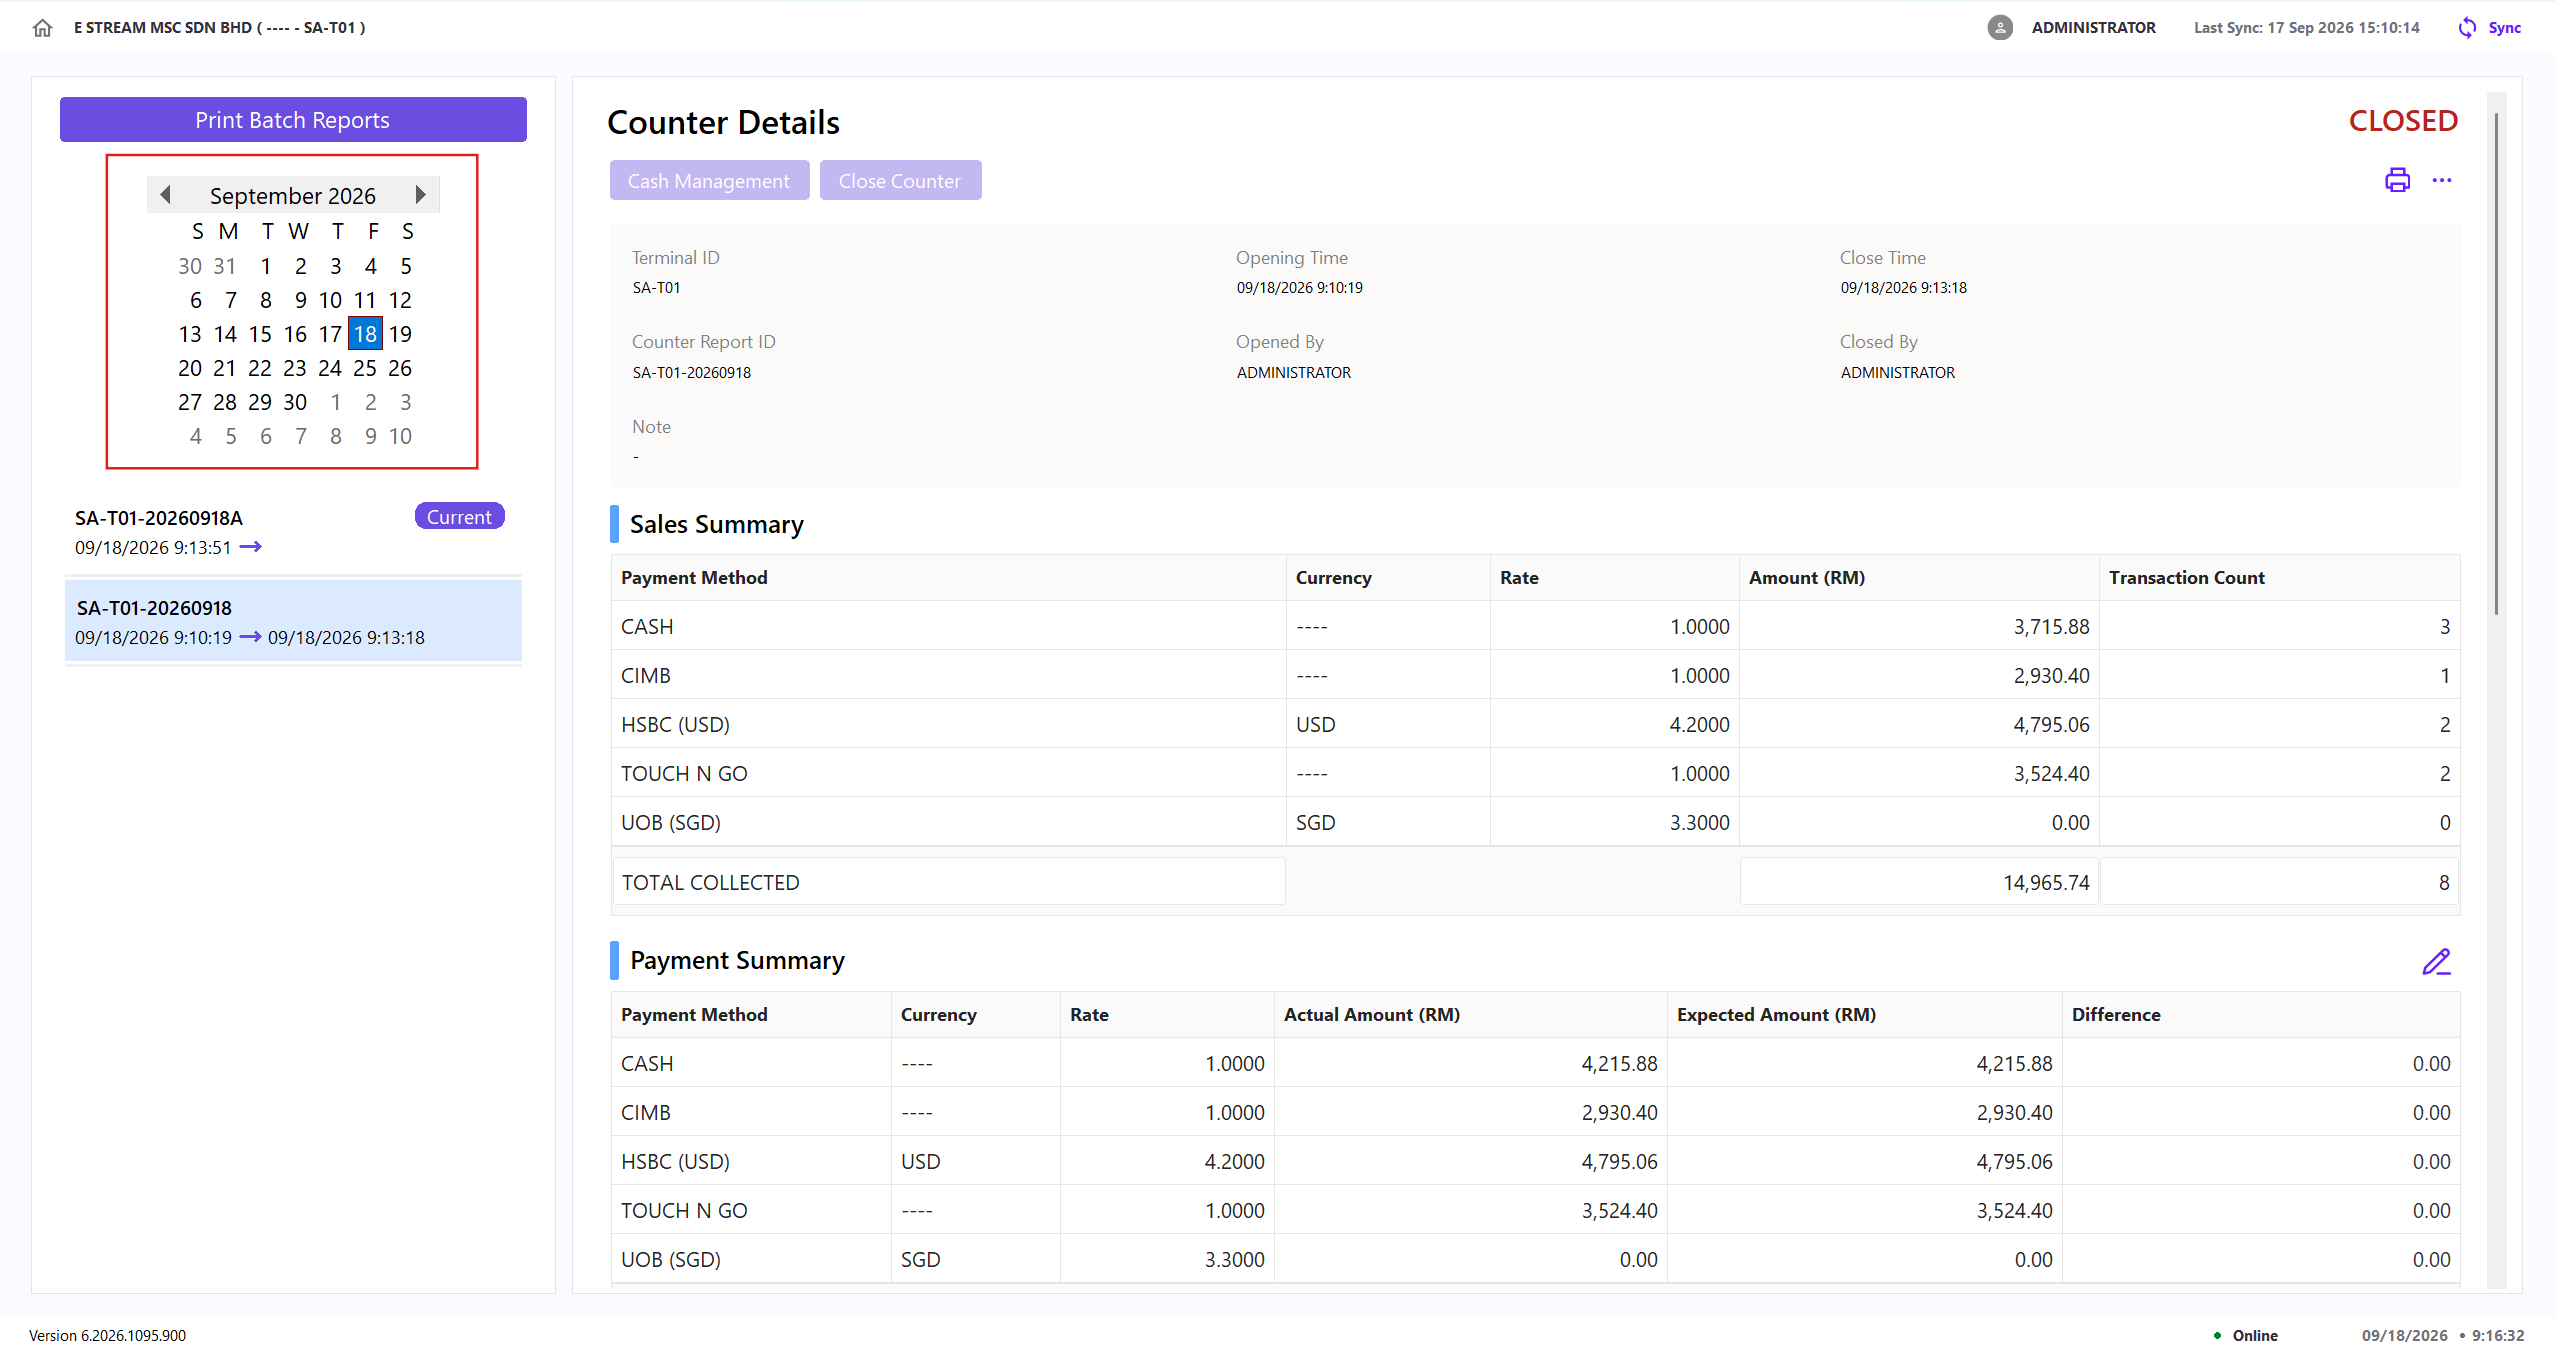Select the CASH row in Sales Summary
Screen dimensions: 2555x1352
1535,626
